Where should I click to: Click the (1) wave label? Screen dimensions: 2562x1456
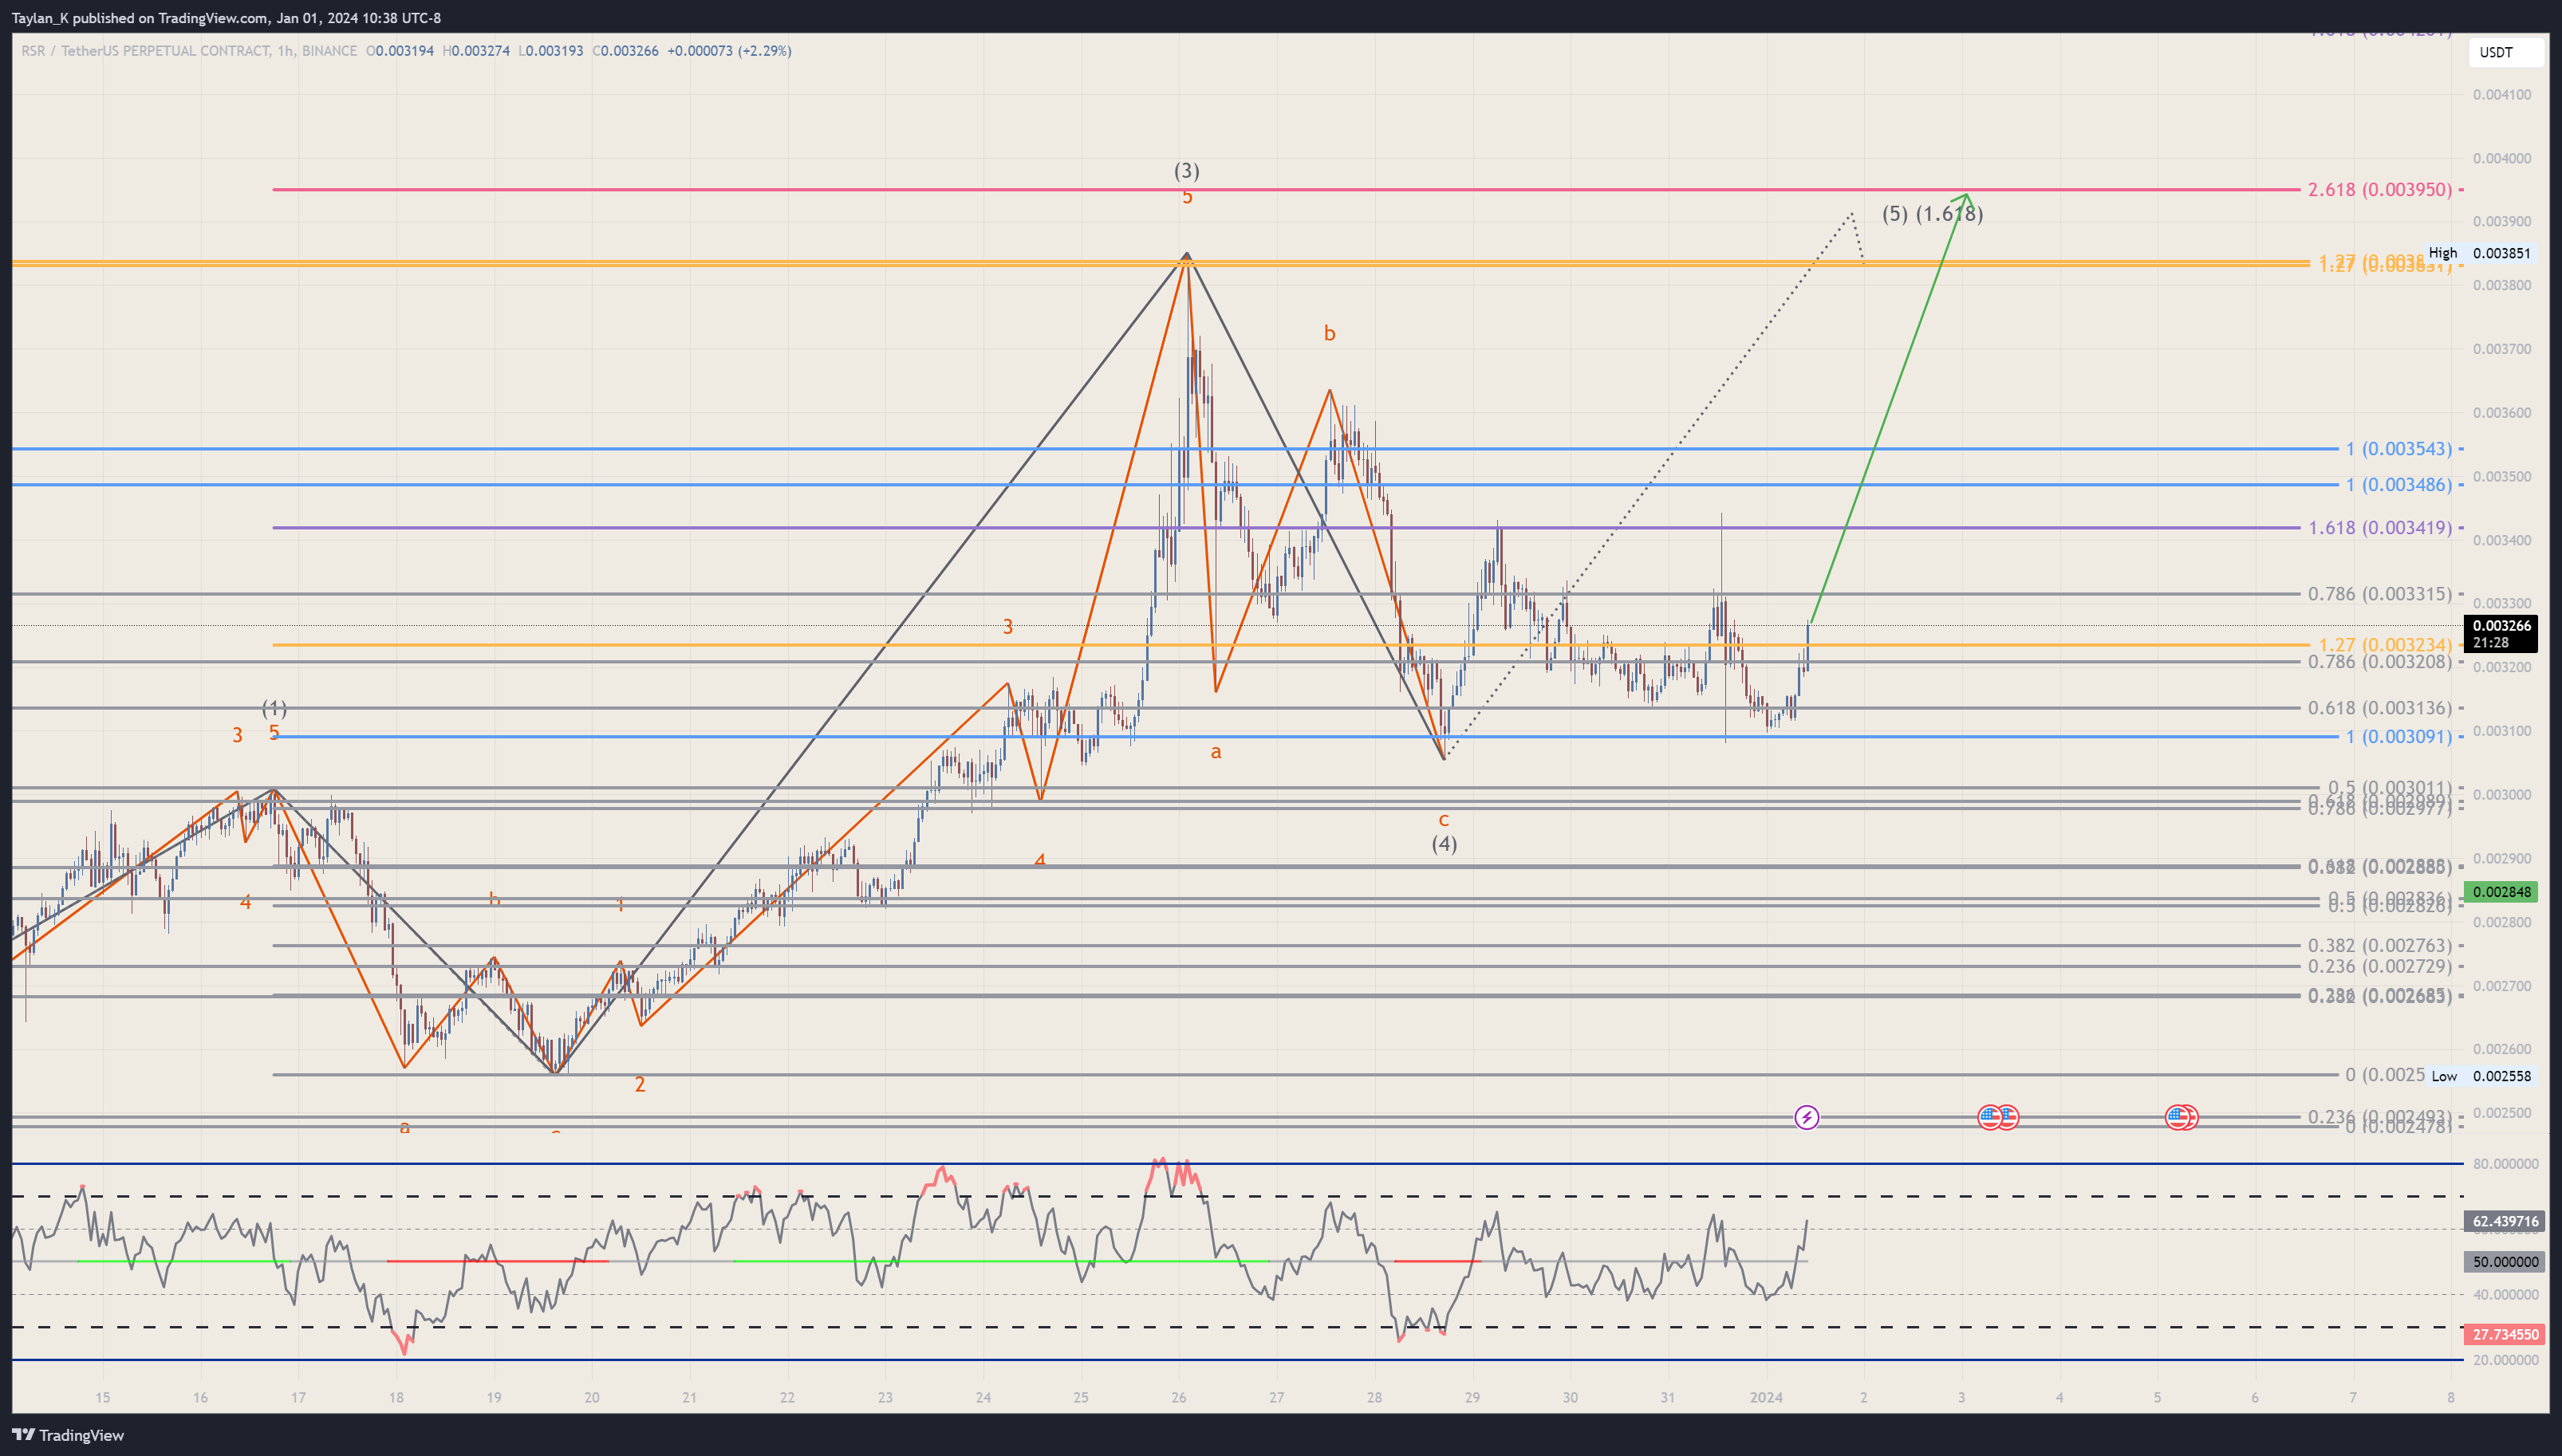tap(274, 709)
